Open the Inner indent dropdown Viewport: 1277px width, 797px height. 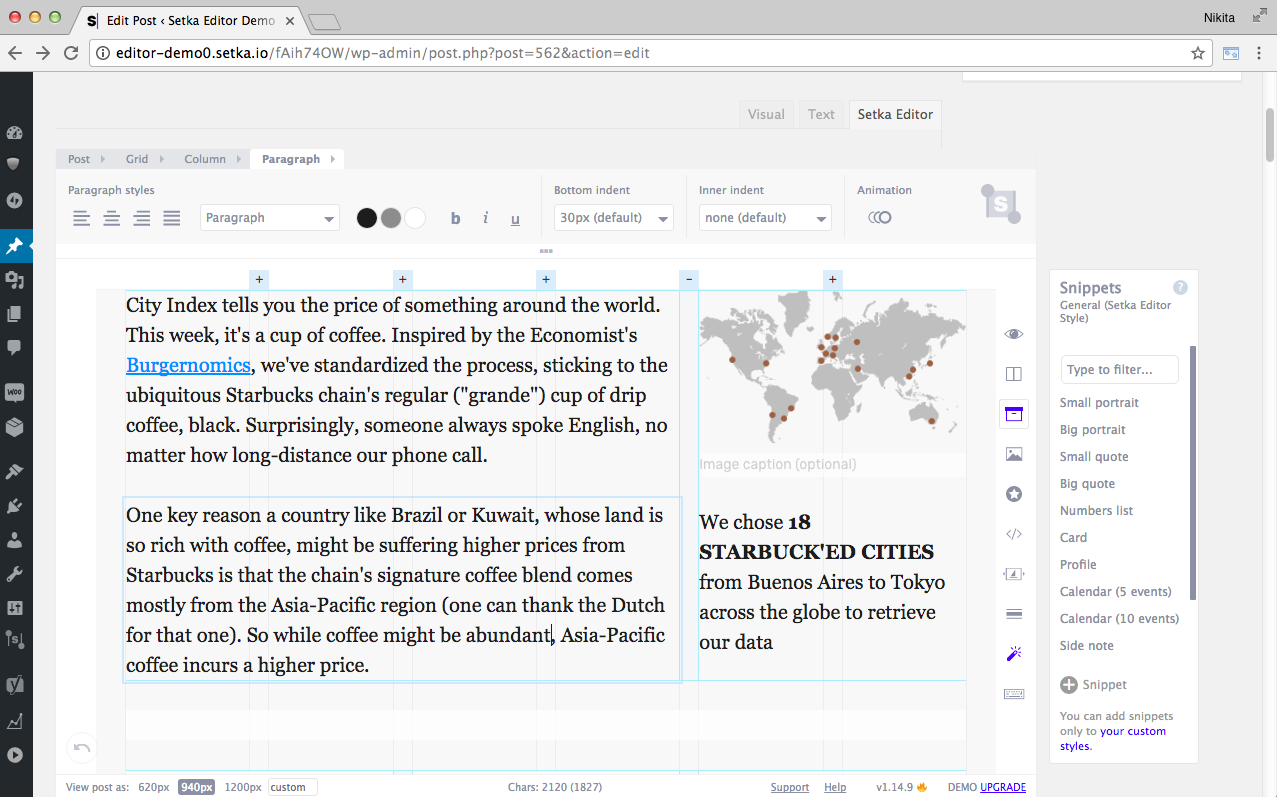click(x=765, y=218)
